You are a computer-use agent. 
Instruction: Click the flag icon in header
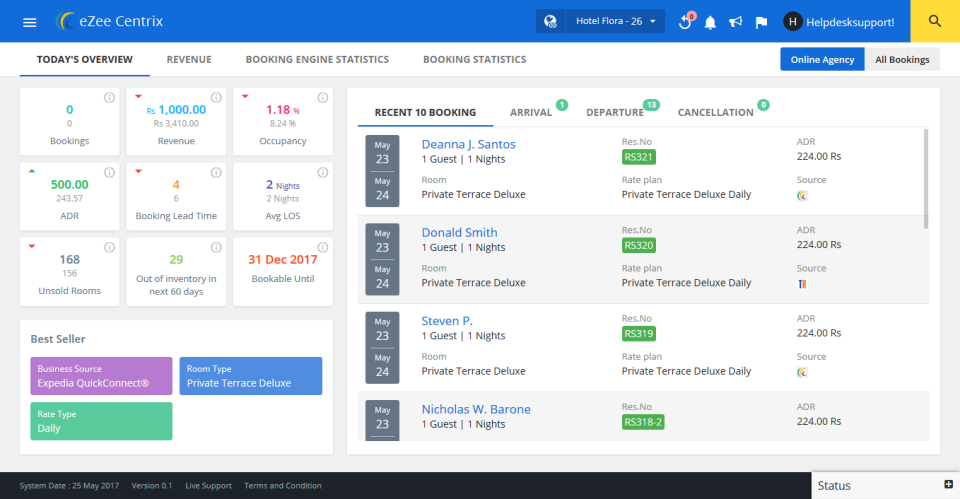coord(761,22)
